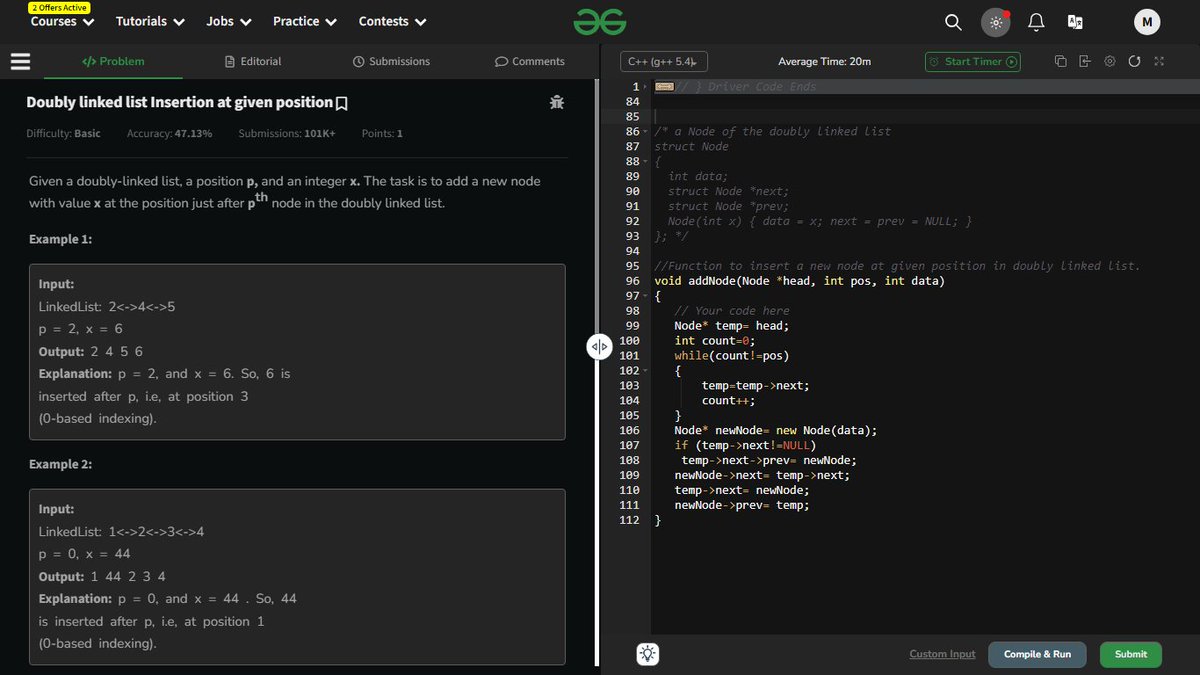Viewport: 1200px width, 675px height.
Task: Click the LinkedList: 1<->2<->3<->4 text
Action: click(x=121, y=531)
